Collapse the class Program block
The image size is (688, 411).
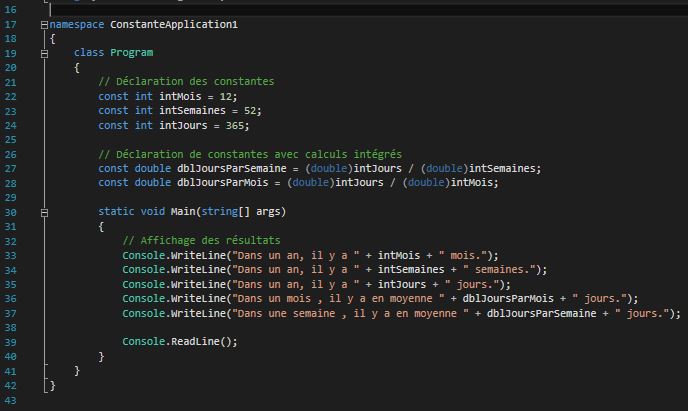click(44, 54)
